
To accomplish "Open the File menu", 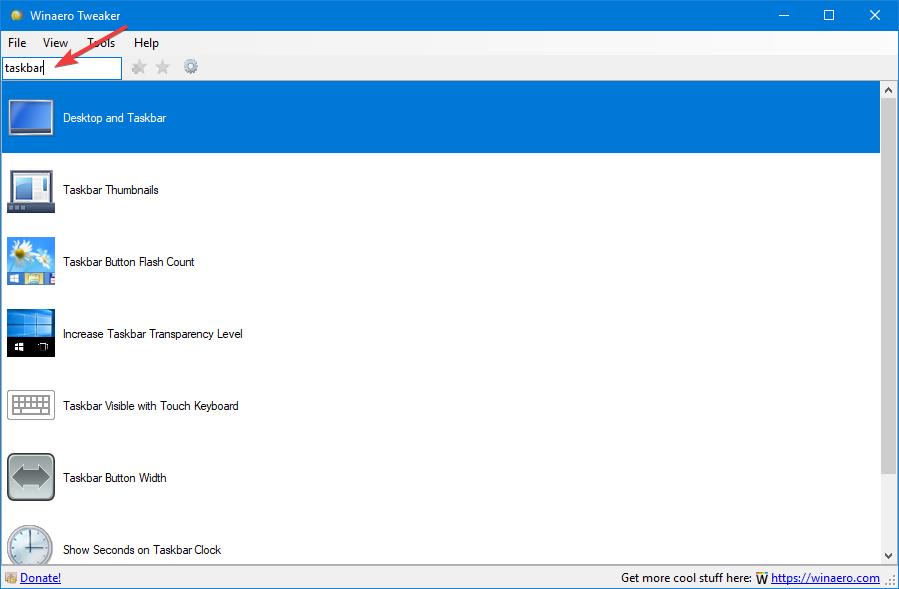I will coord(17,43).
